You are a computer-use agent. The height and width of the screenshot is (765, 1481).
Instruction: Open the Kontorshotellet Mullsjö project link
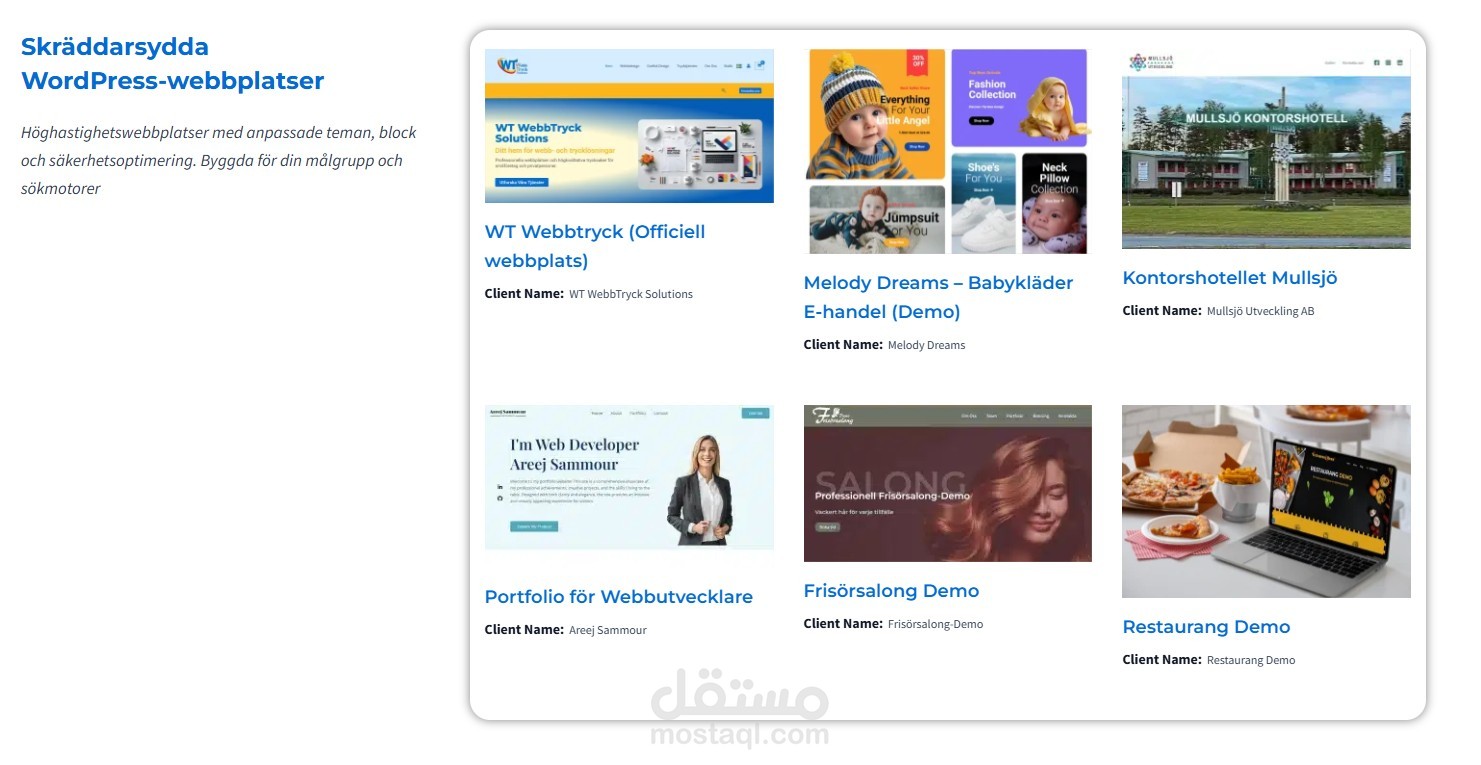[x=1230, y=278]
